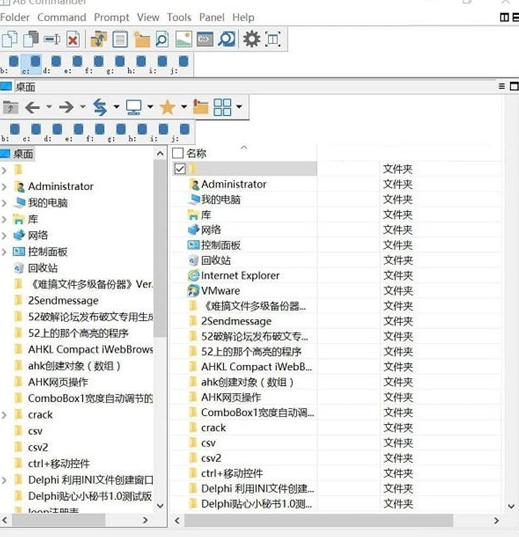Click the New Folder toolbar icon
Image resolution: width=519 pixels, height=537 pixels.
[141, 39]
